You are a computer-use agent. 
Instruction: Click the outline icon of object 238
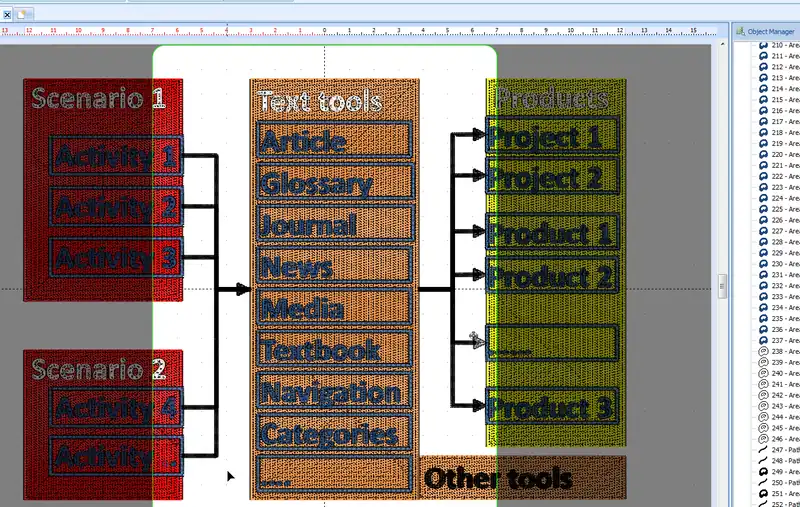[763, 352]
